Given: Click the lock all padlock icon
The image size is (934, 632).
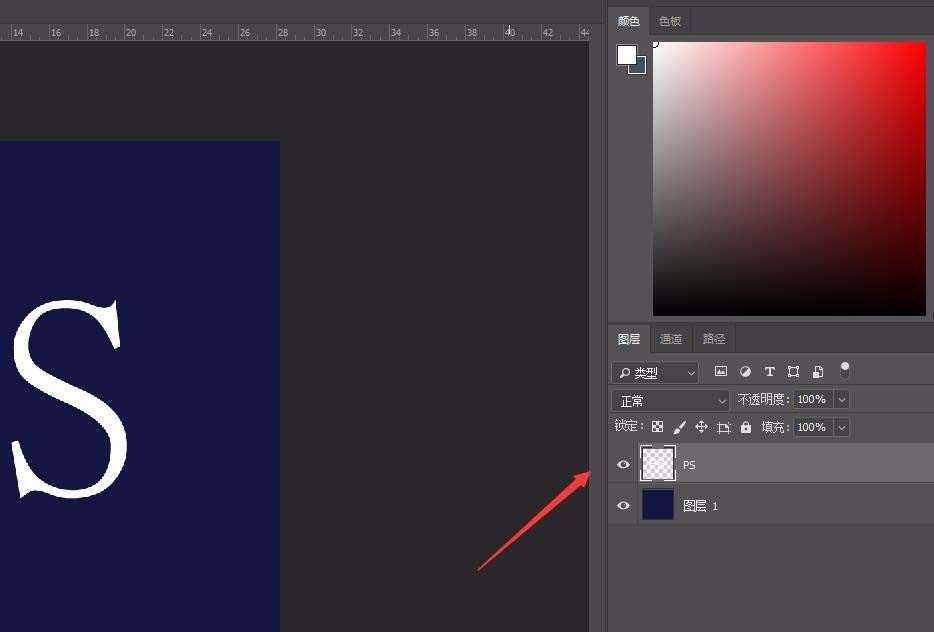Looking at the screenshot, I should click(x=745, y=427).
